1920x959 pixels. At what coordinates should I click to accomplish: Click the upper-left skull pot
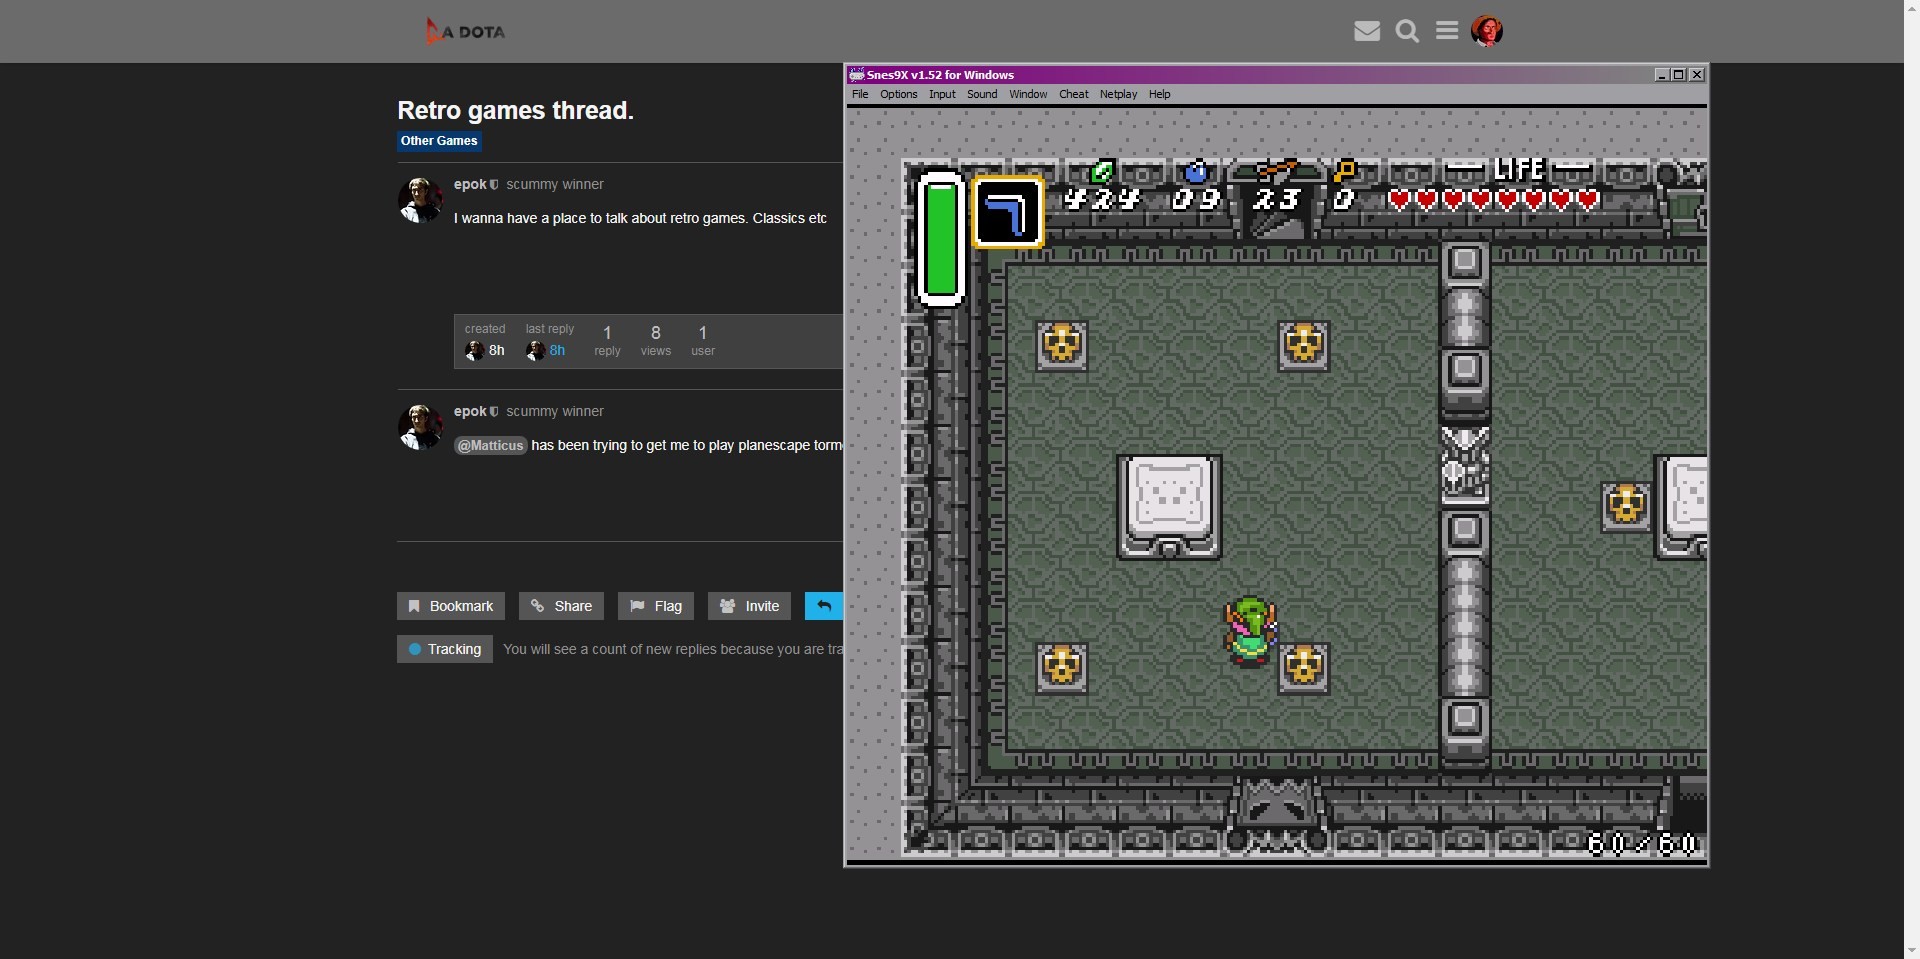click(x=1062, y=346)
